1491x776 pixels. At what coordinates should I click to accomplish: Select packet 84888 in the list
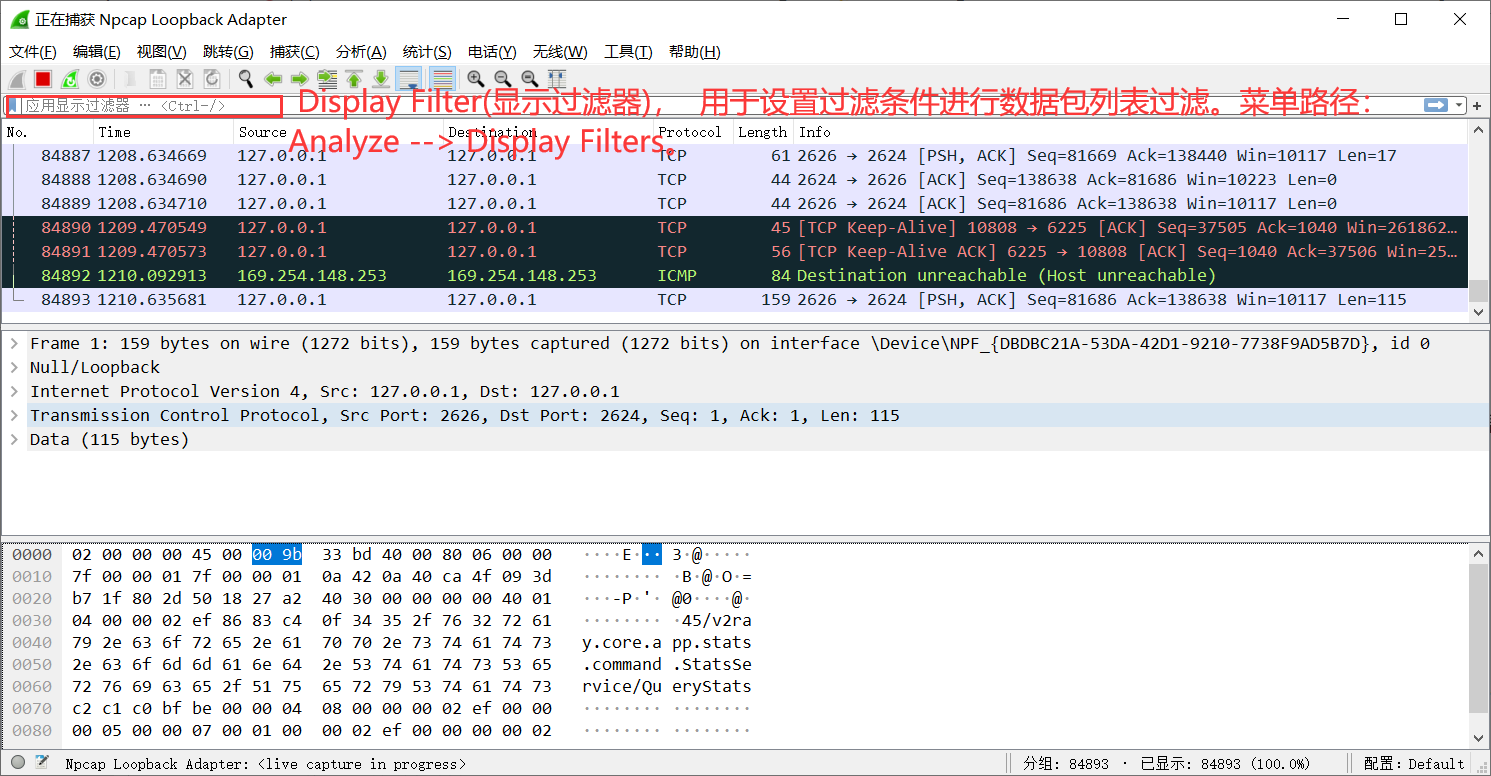tap(735, 179)
